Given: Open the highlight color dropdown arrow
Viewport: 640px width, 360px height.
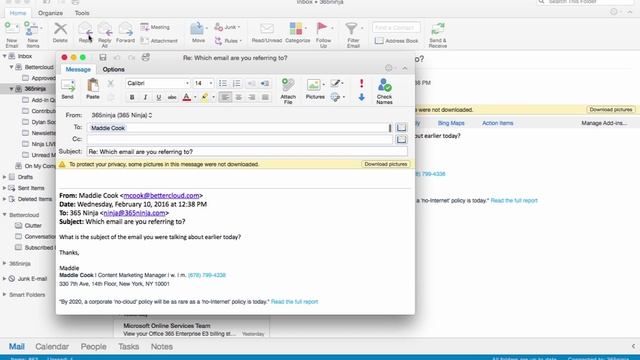Looking at the screenshot, I should point(213,97).
